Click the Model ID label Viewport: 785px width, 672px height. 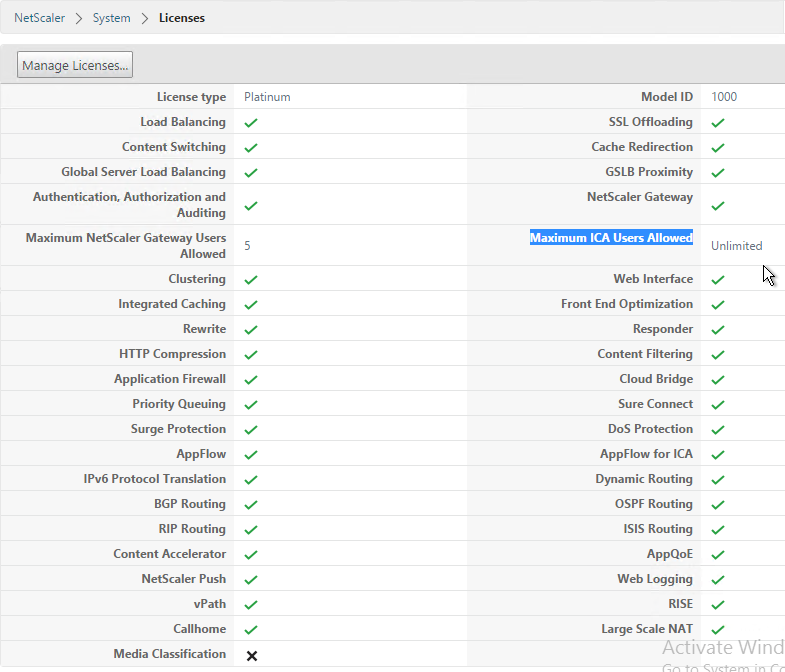pos(667,97)
